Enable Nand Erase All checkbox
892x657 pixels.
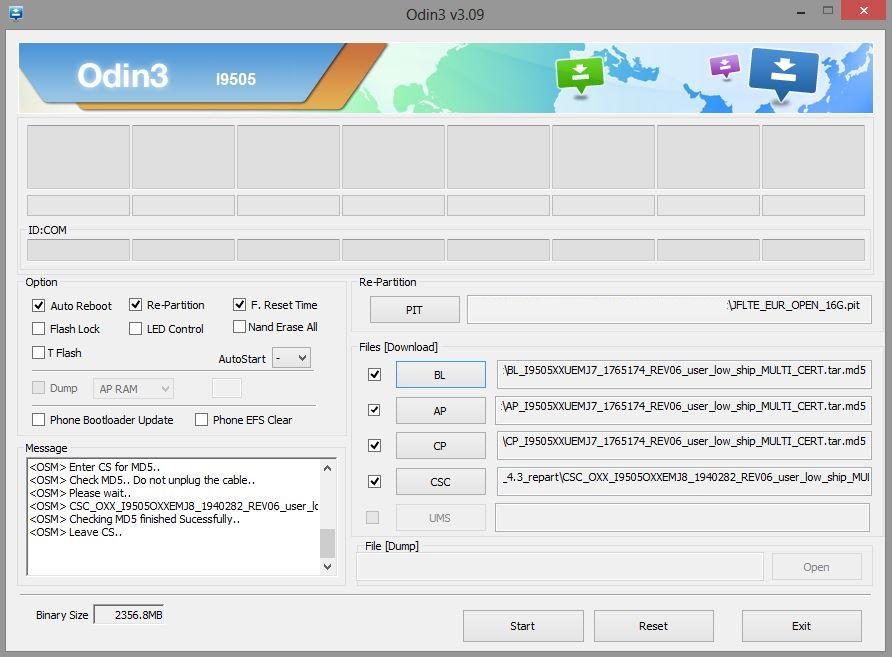tap(239, 327)
